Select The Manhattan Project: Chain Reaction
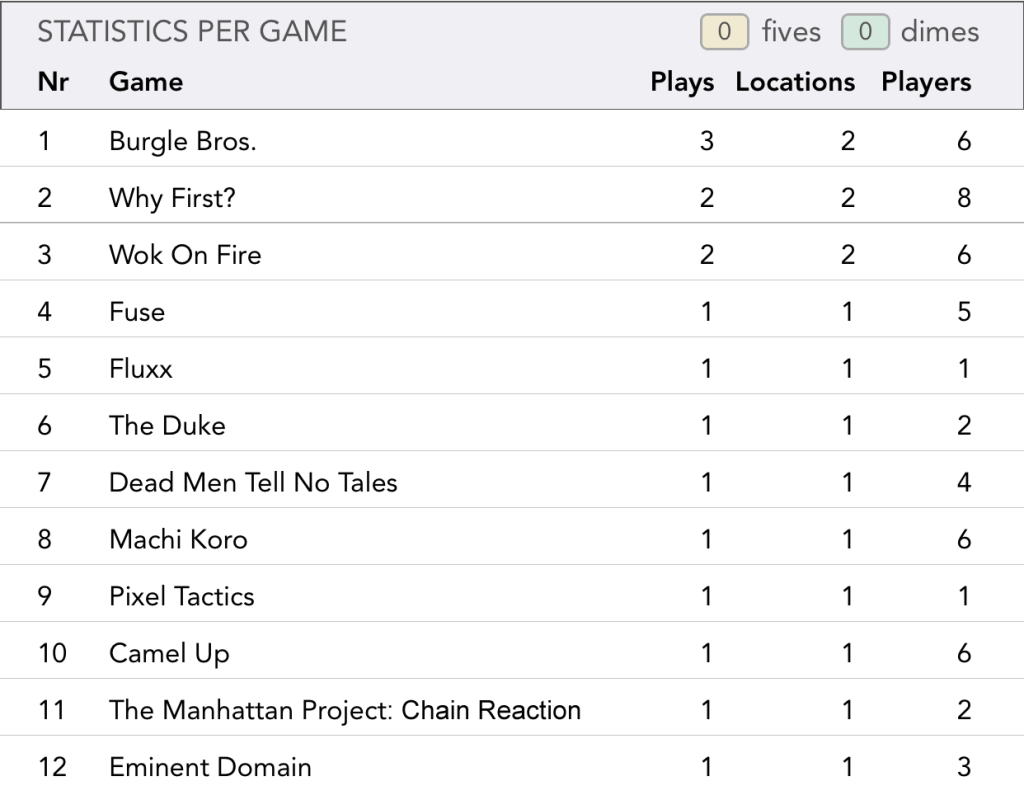1024x800 pixels. [345, 711]
